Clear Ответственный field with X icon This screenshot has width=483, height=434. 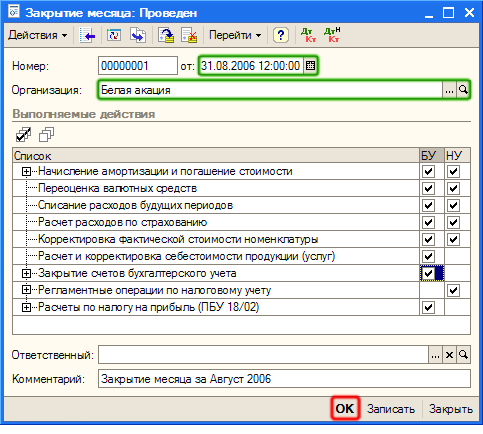449,355
